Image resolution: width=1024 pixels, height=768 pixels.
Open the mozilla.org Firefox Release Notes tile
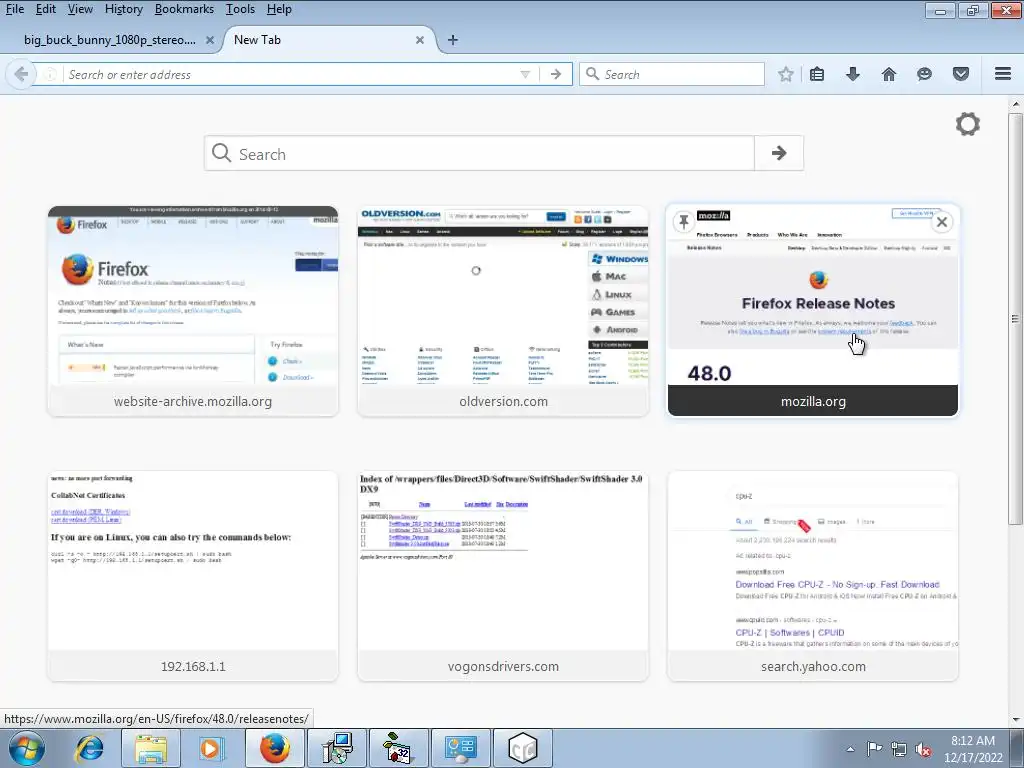click(812, 311)
